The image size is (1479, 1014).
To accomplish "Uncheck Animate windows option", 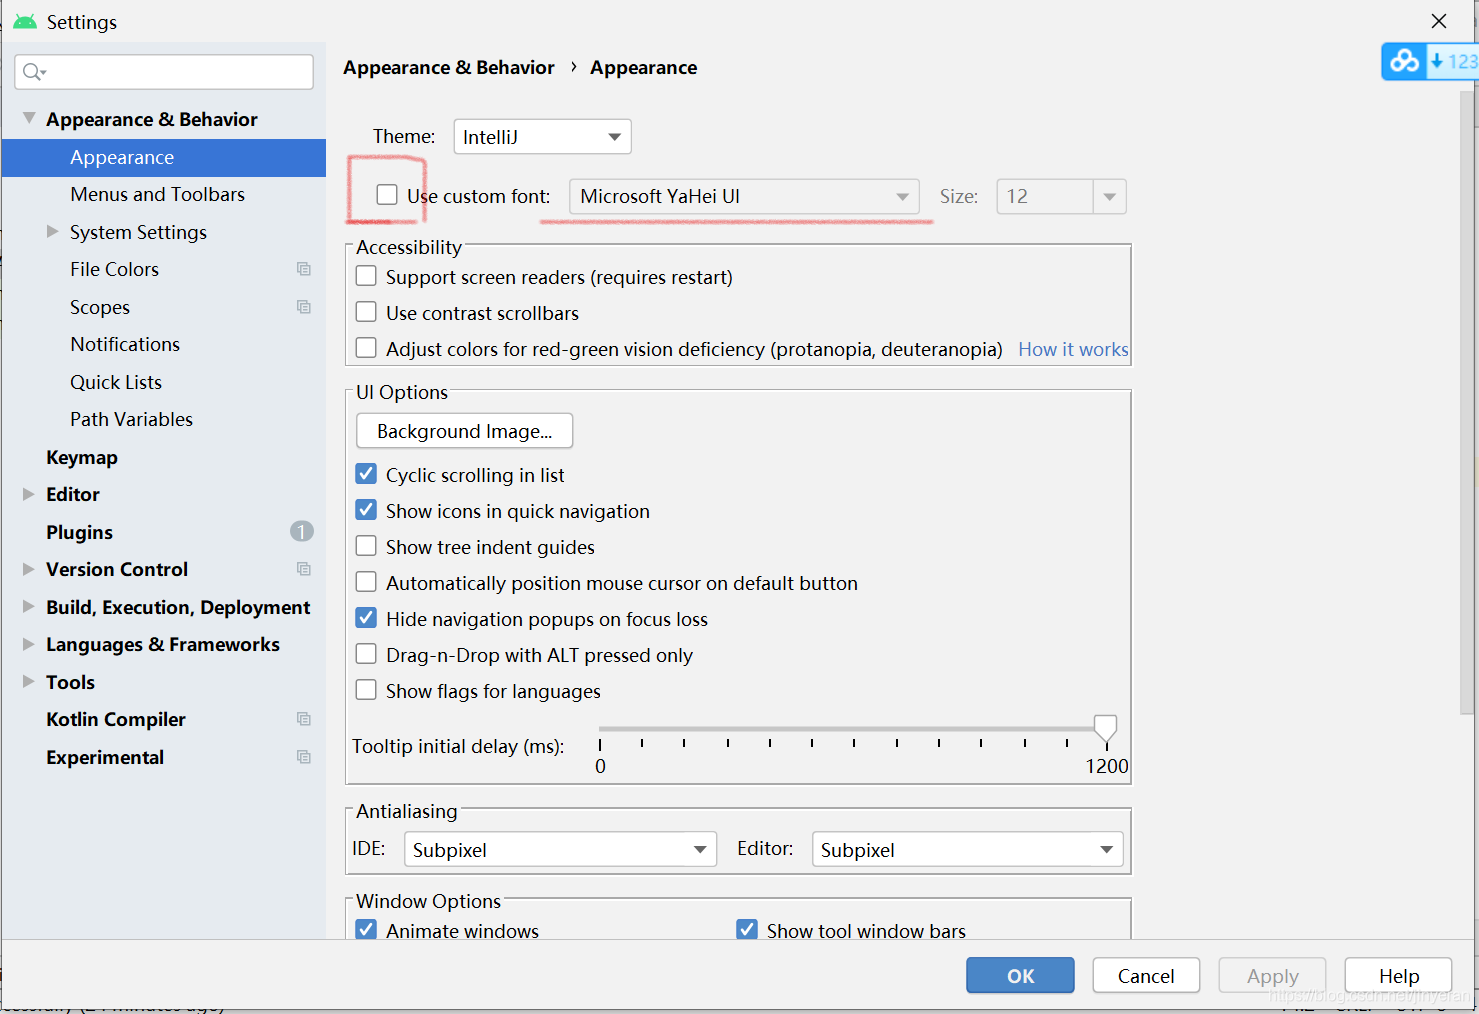I will 367,929.
